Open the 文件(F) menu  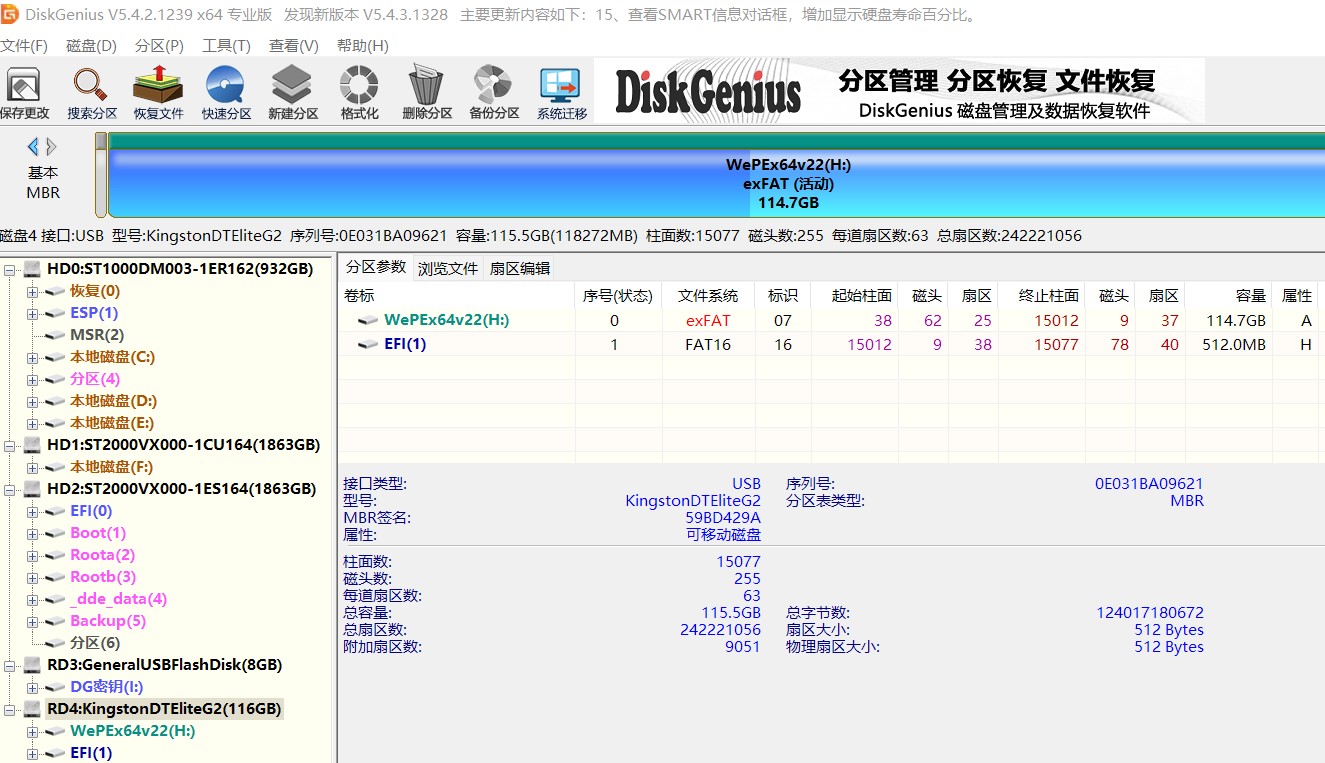[x=24, y=46]
